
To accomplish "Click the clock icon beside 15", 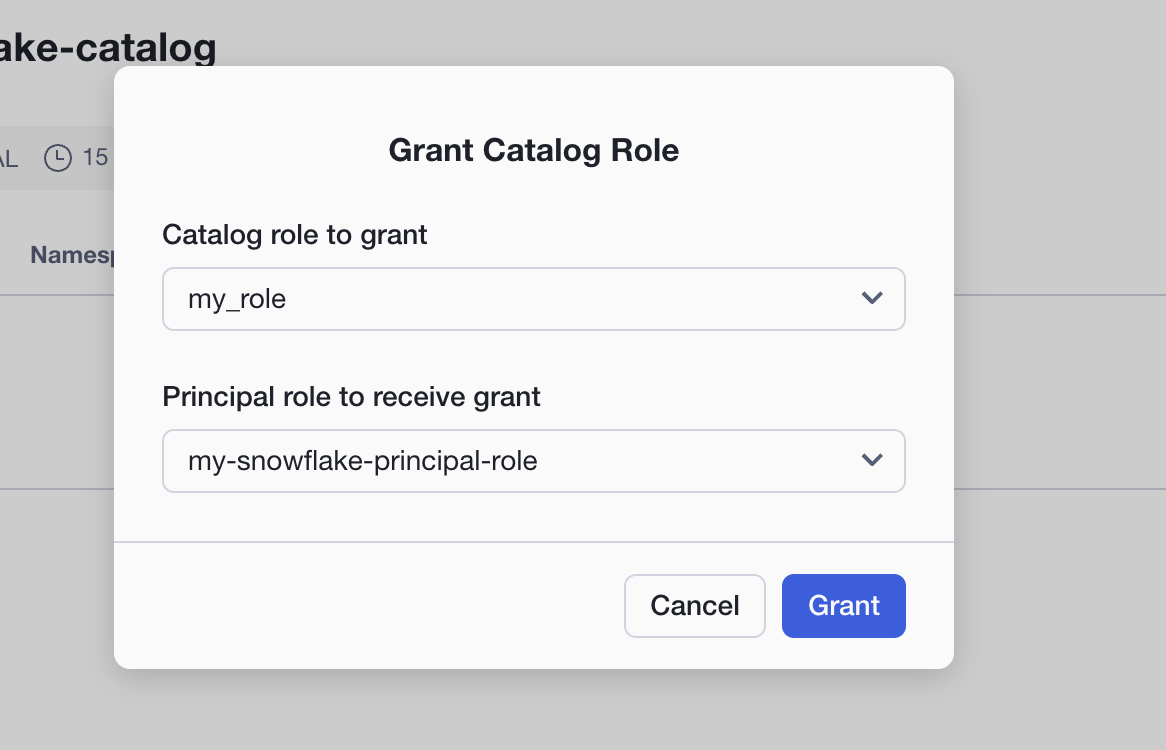I will [58, 158].
